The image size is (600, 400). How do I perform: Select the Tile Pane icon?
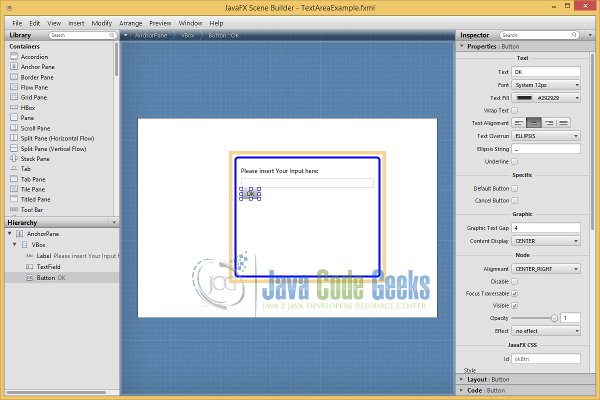pos(14,189)
